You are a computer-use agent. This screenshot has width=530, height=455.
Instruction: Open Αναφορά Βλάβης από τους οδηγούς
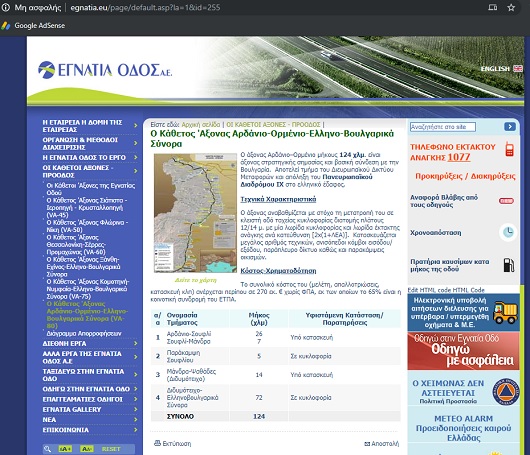(x=444, y=201)
